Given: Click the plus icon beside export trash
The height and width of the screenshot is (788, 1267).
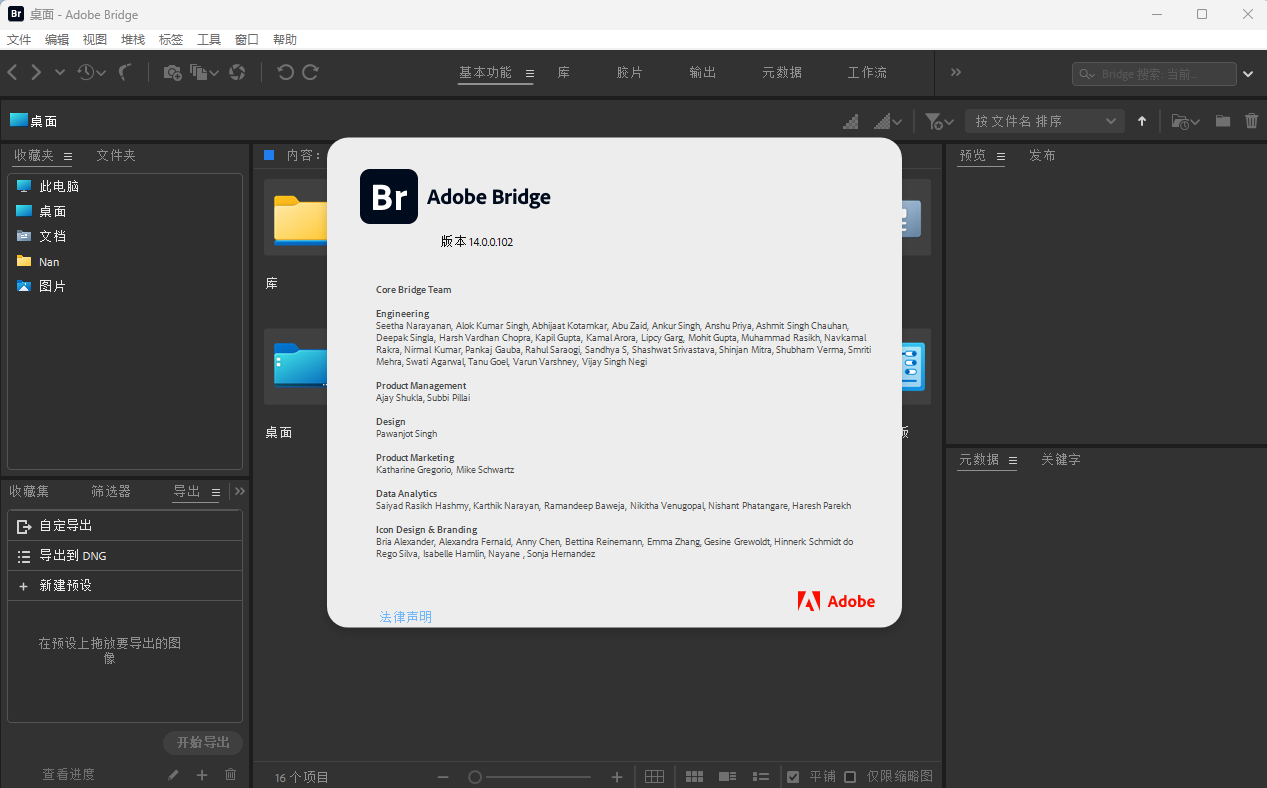Looking at the screenshot, I should (202, 775).
